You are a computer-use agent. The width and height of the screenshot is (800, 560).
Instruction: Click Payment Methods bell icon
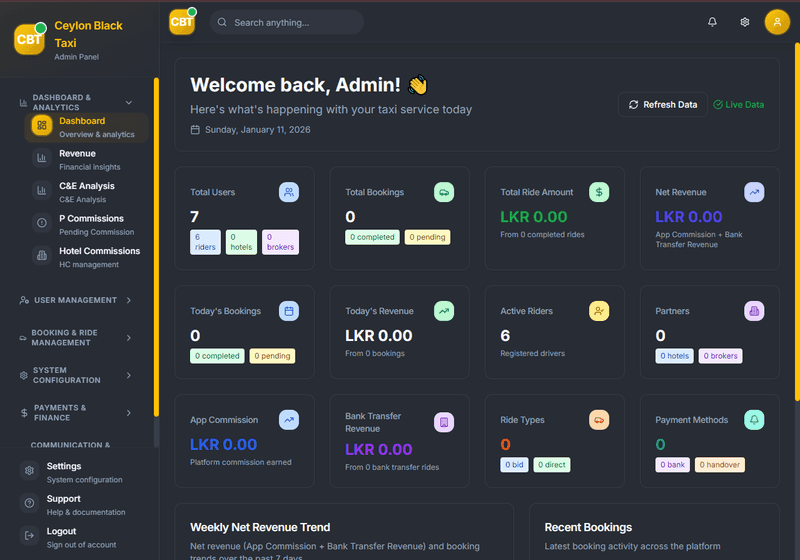click(x=754, y=420)
